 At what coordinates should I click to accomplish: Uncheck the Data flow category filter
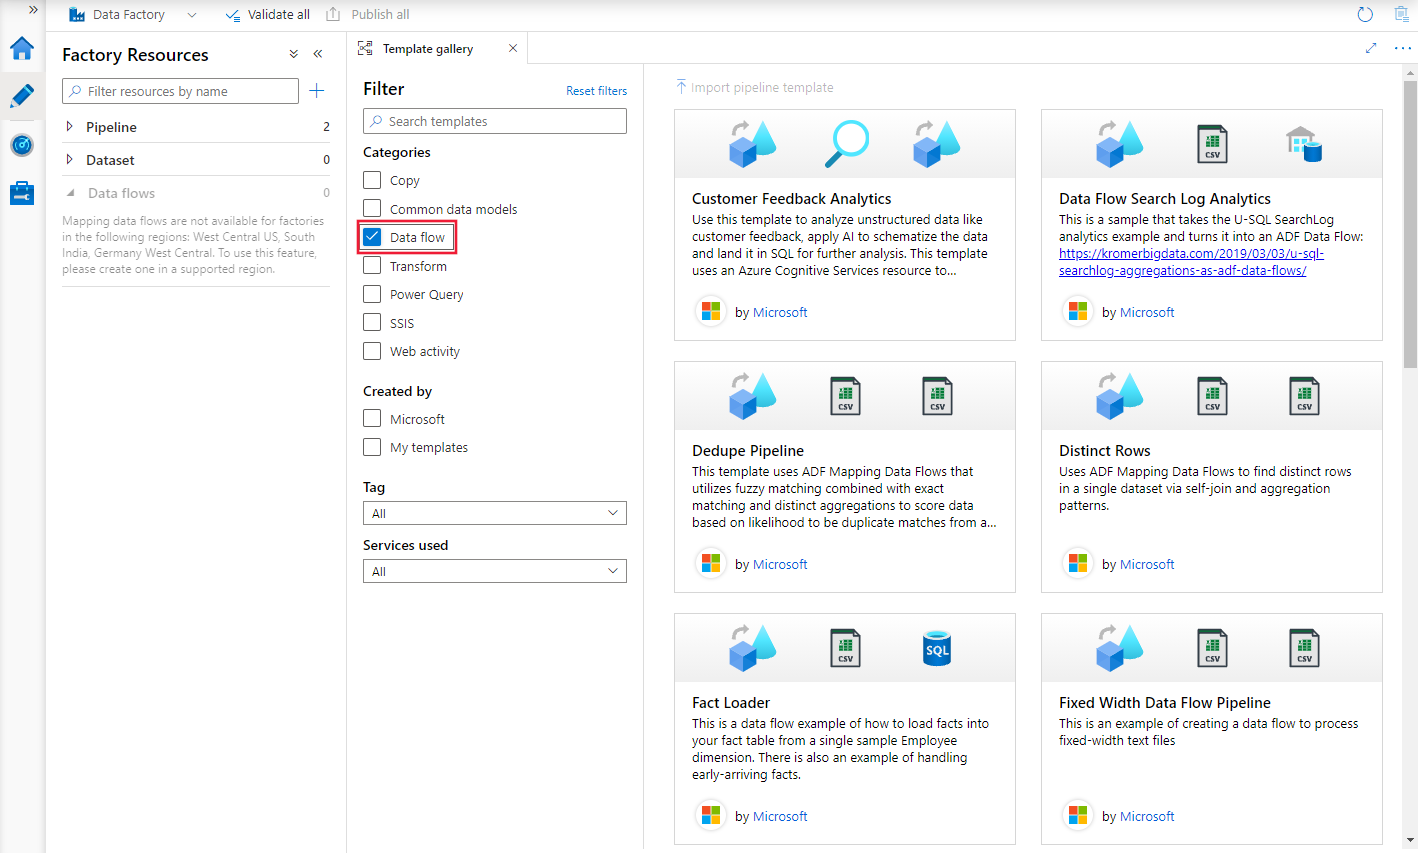(373, 237)
